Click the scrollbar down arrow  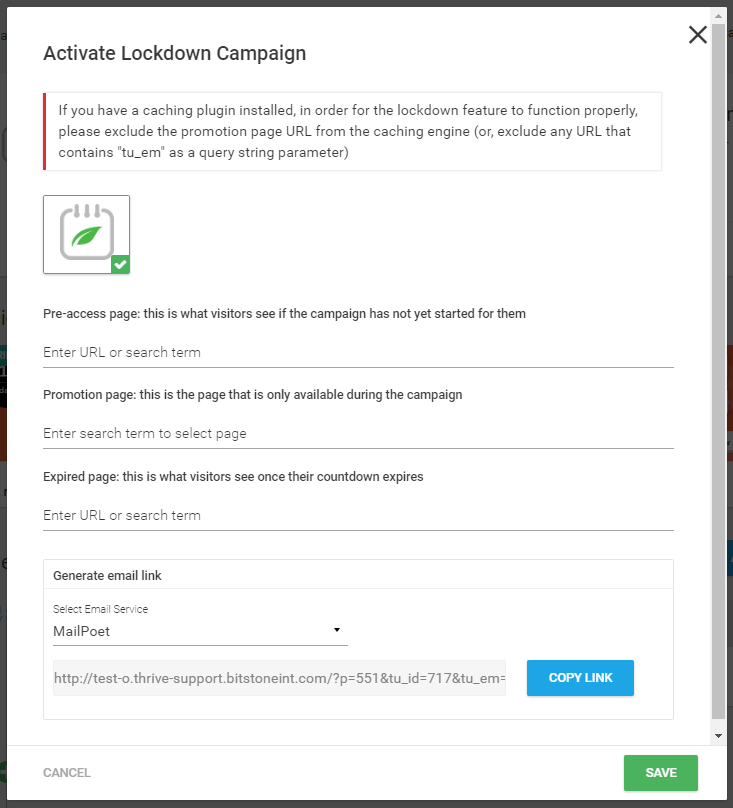(x=718, y=736)
